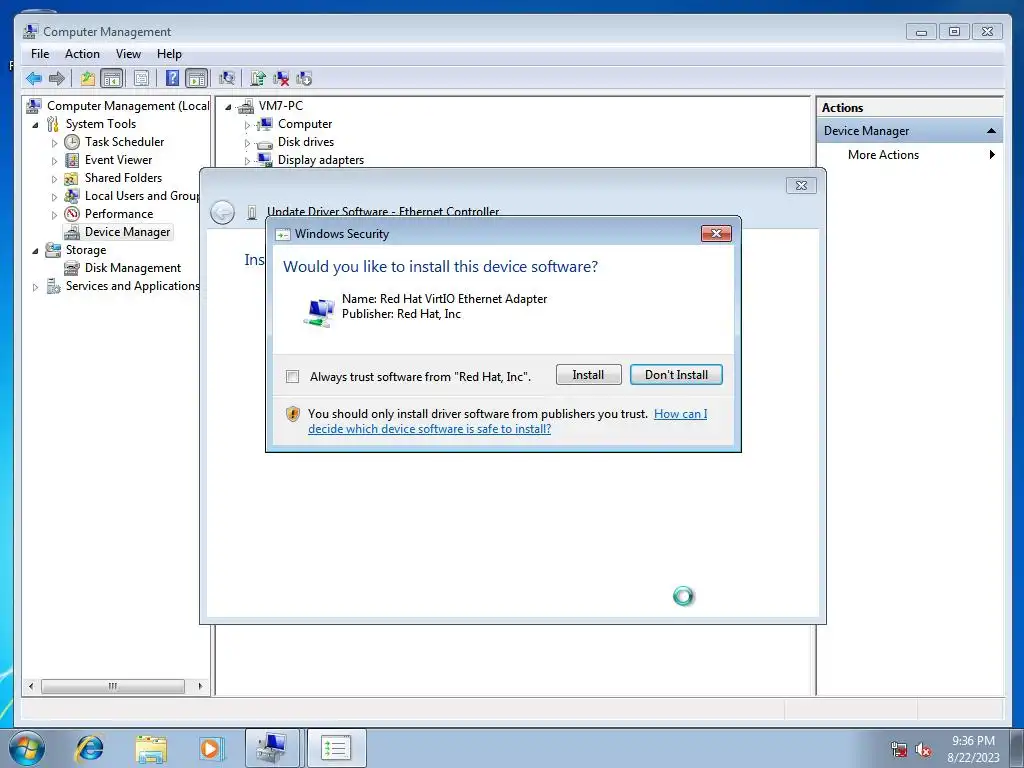Click the blue Help question mark icon
Screen dimensions: 1024x768
[172, 79]
